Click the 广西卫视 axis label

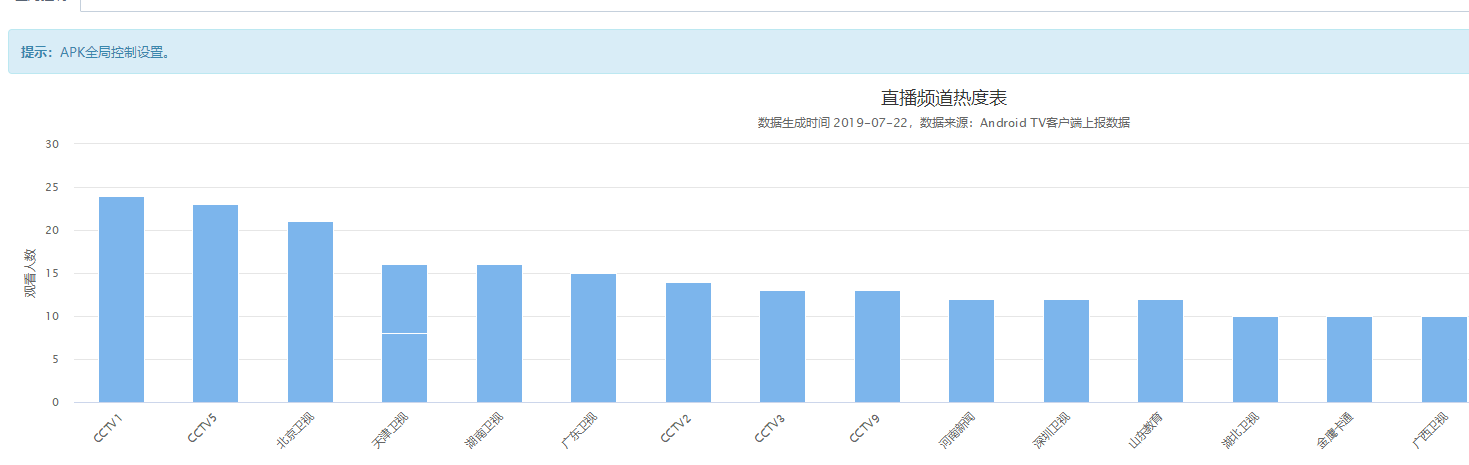tap(1428, 429)
